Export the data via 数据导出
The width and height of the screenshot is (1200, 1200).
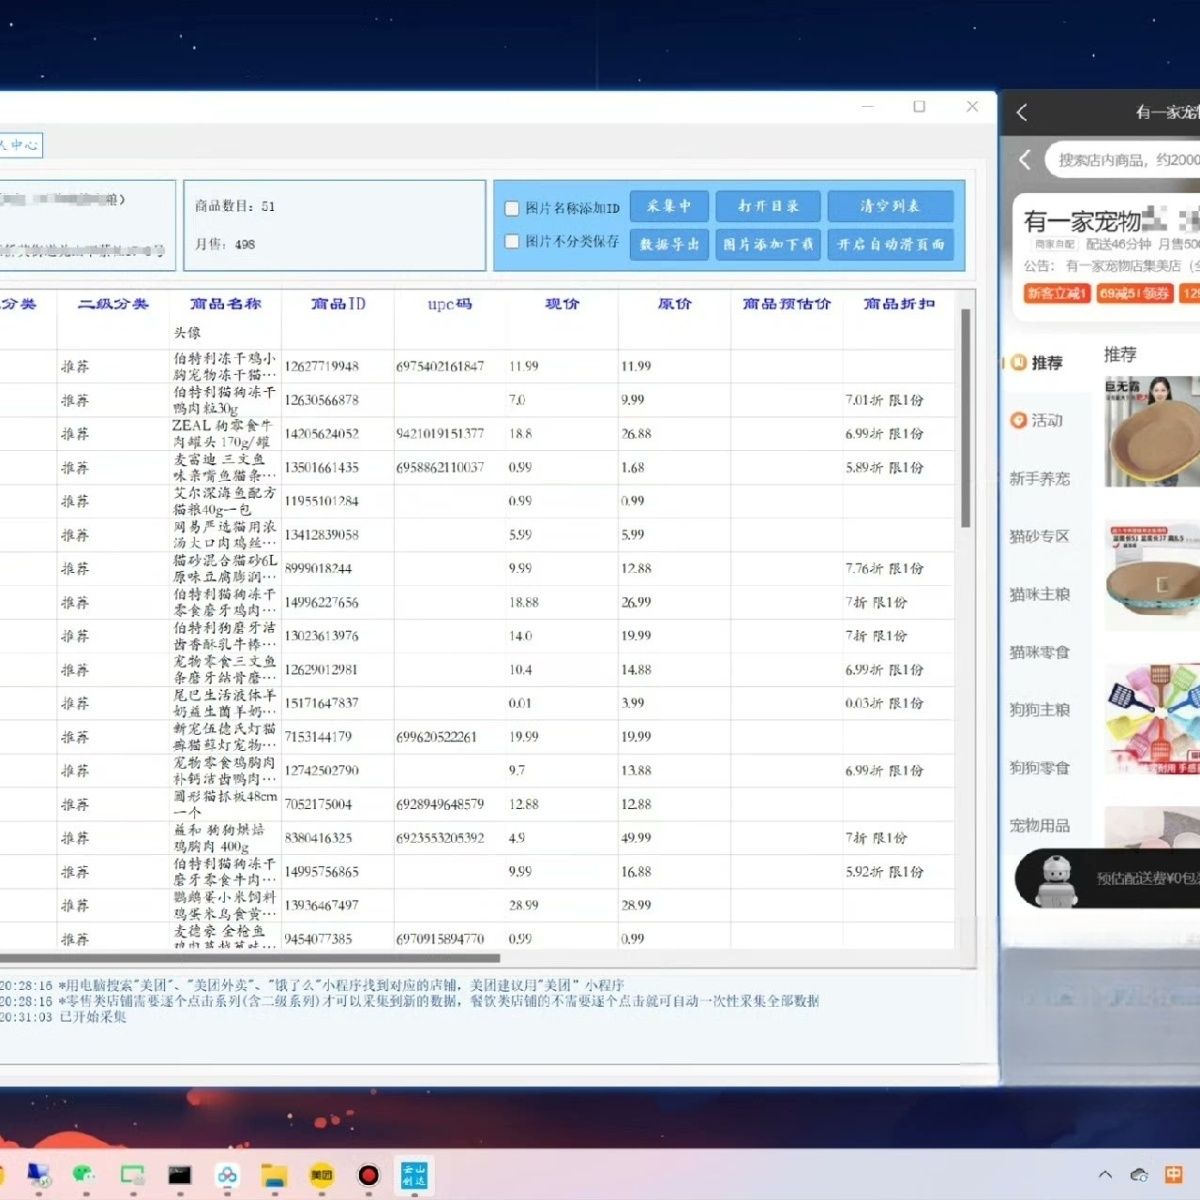click(x=669, y=244)
